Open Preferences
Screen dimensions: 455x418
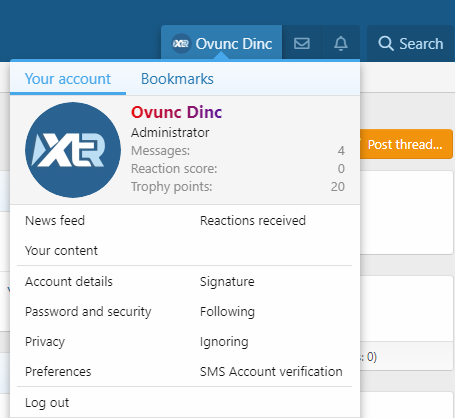click(x=58, y=372)
